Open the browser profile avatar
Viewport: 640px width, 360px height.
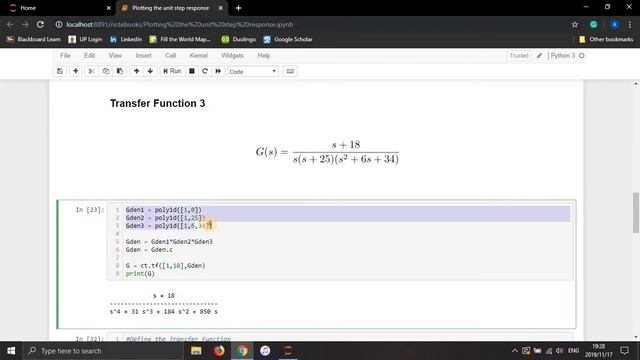614,24
